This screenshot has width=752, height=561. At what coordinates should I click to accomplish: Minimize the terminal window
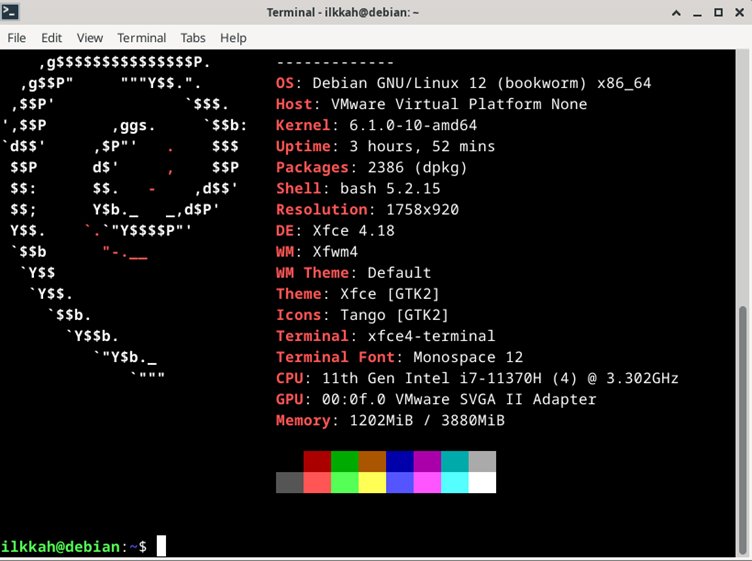coord(698,12)
